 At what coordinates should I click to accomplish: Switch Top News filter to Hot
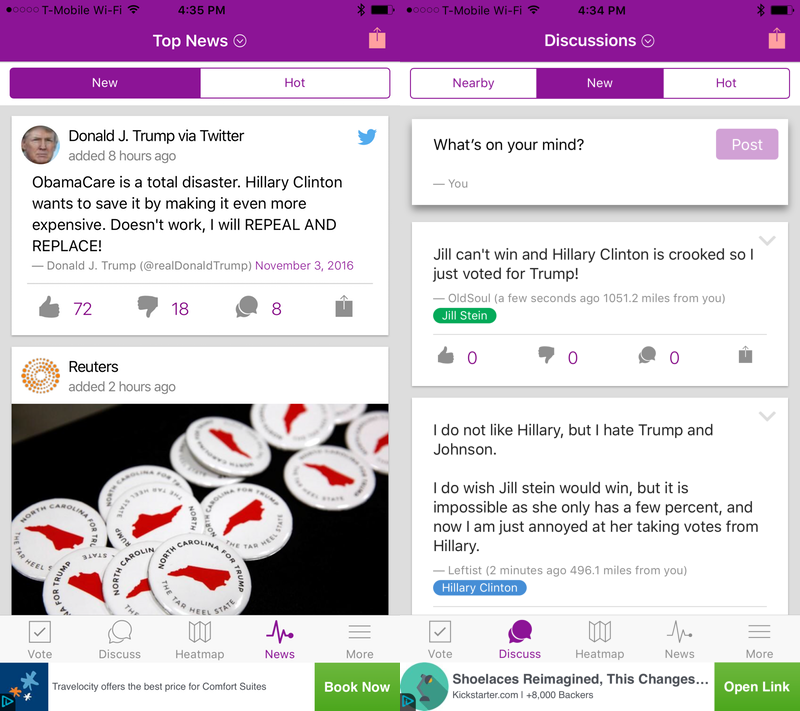(x=295, y=83)
